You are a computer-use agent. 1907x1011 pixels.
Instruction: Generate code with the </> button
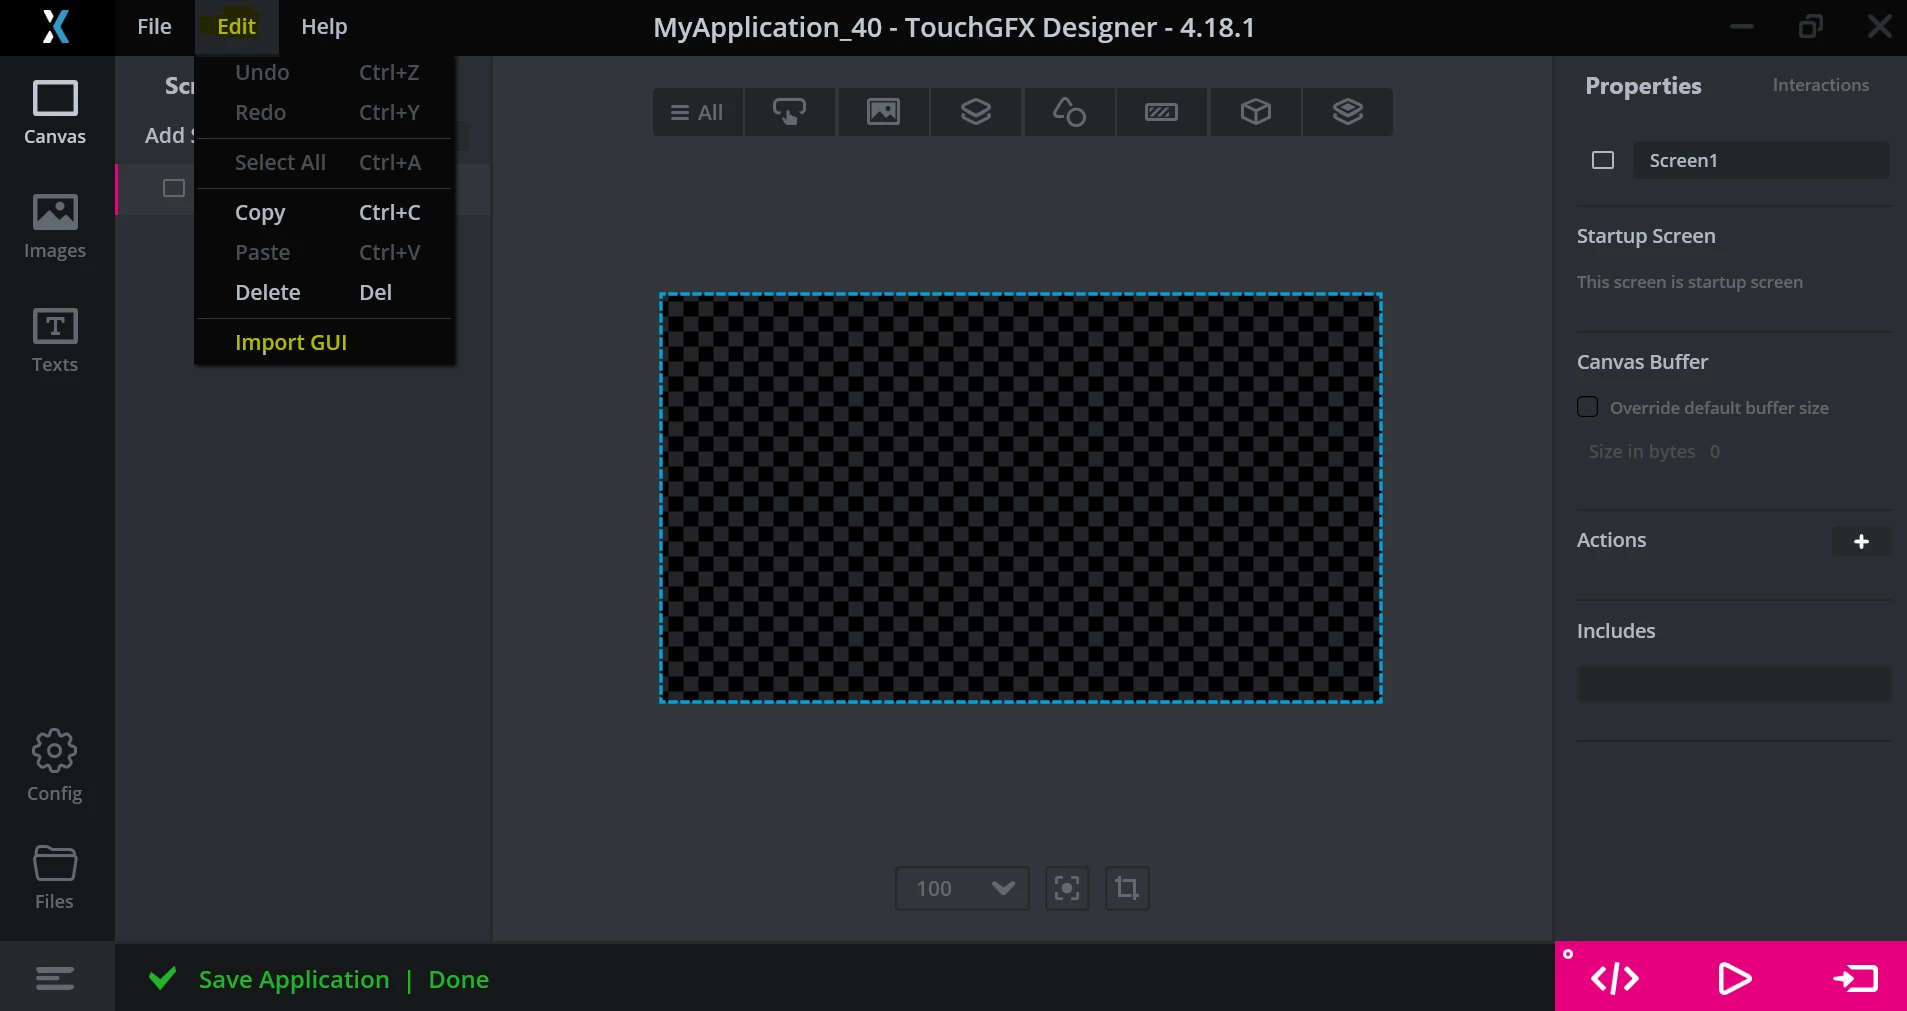point(1614,978)
